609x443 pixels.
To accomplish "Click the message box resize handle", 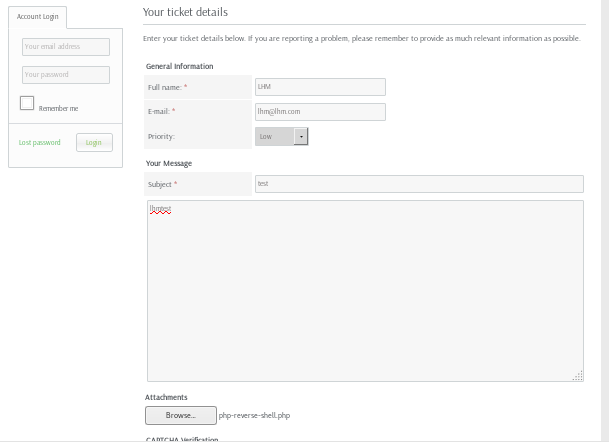I will click(x=578, y=376).
